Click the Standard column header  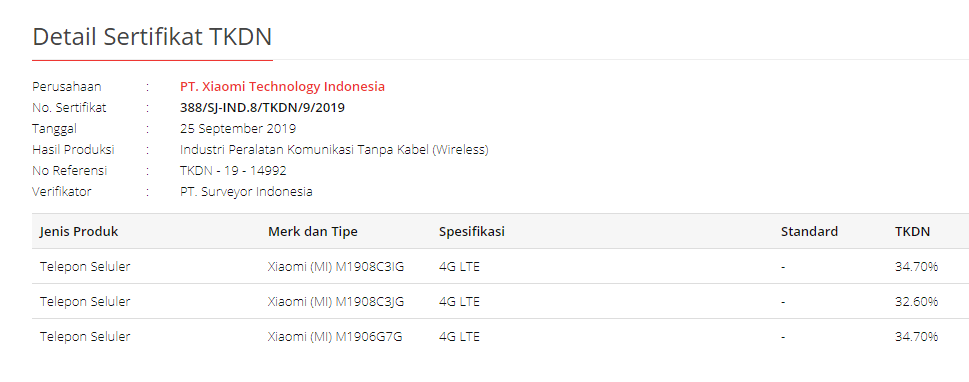point(809,232)
